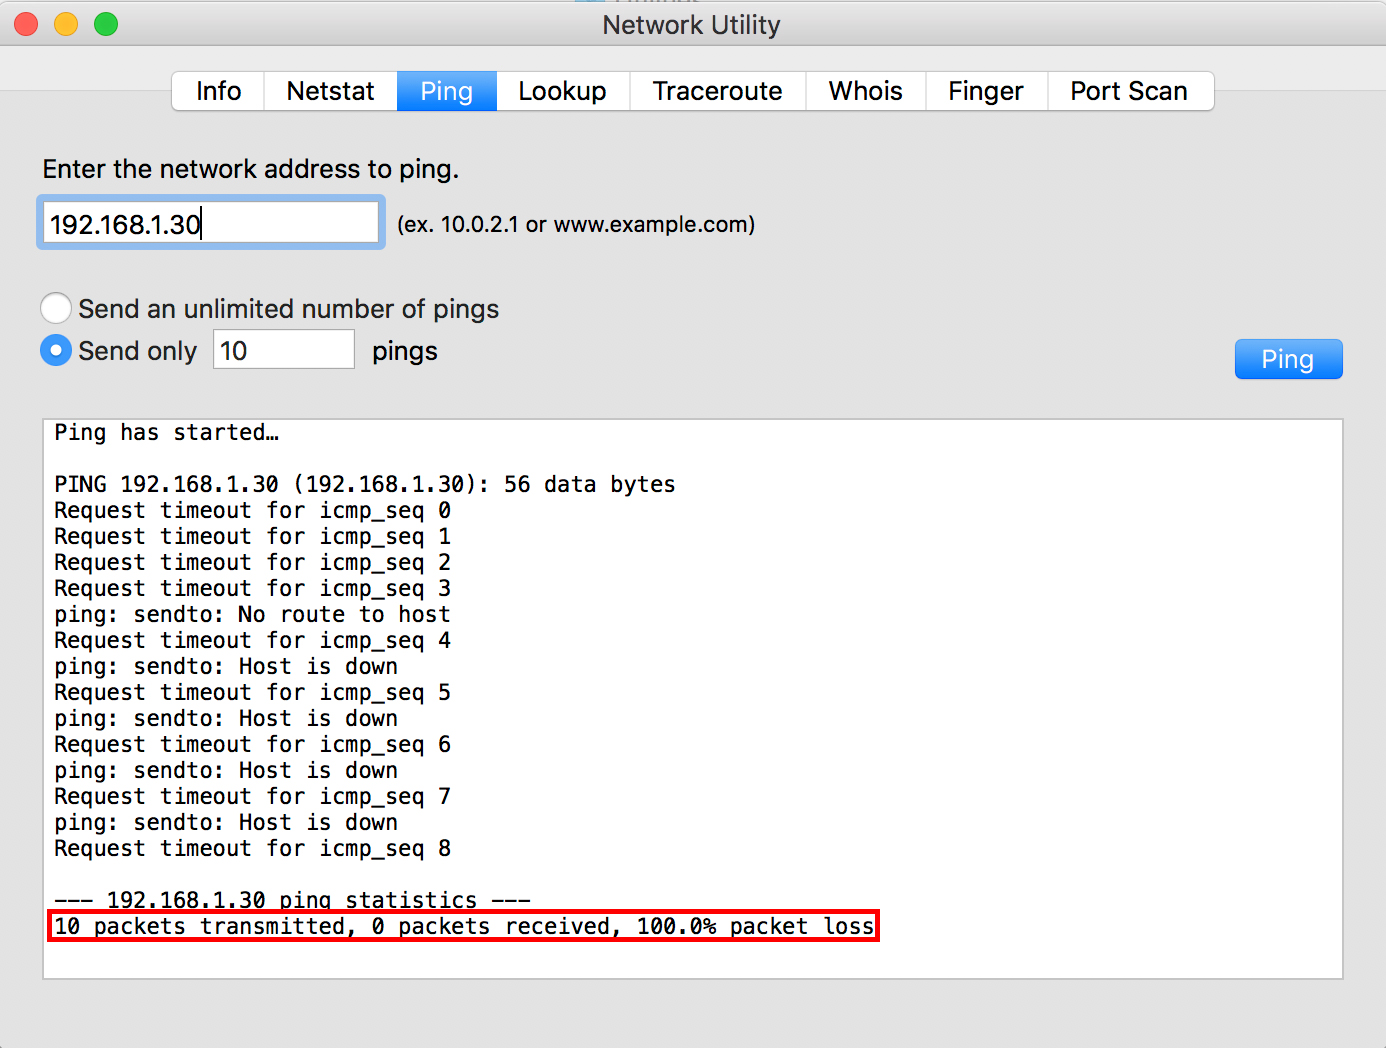1386x1048 pixels.
Task: Click the 'No route to host' output line
Action: tap(252, 614)
